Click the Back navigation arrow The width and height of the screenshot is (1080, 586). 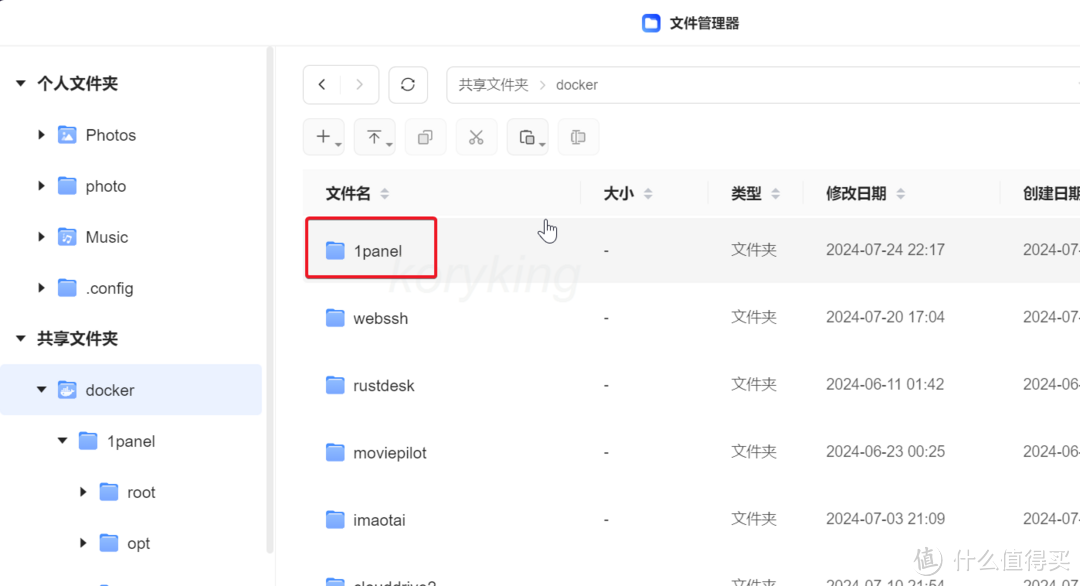[x=323, y=84]
